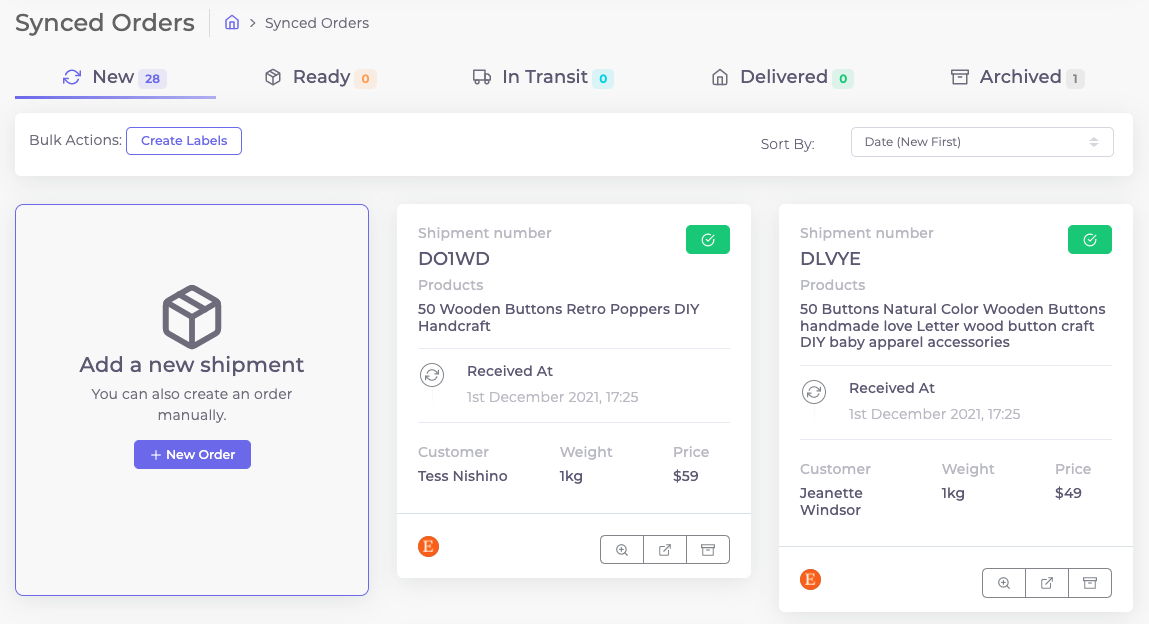Click customer name Jeanette Windsor
Screen dimensions: 1149x624
[831, 502]
